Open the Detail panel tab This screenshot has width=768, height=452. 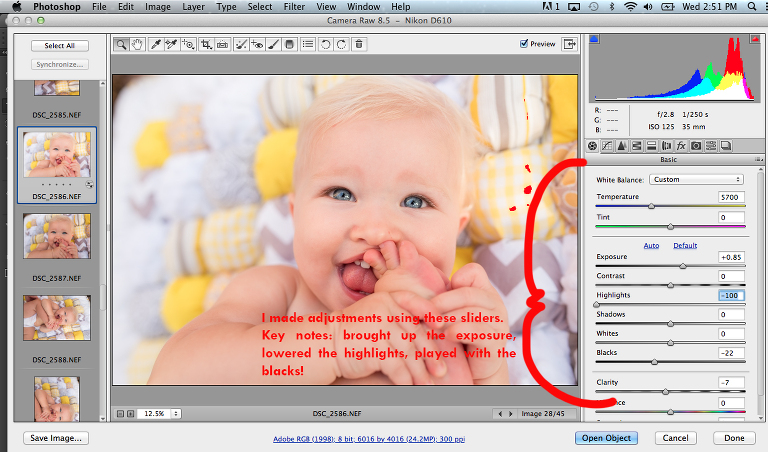coord(622,145)
